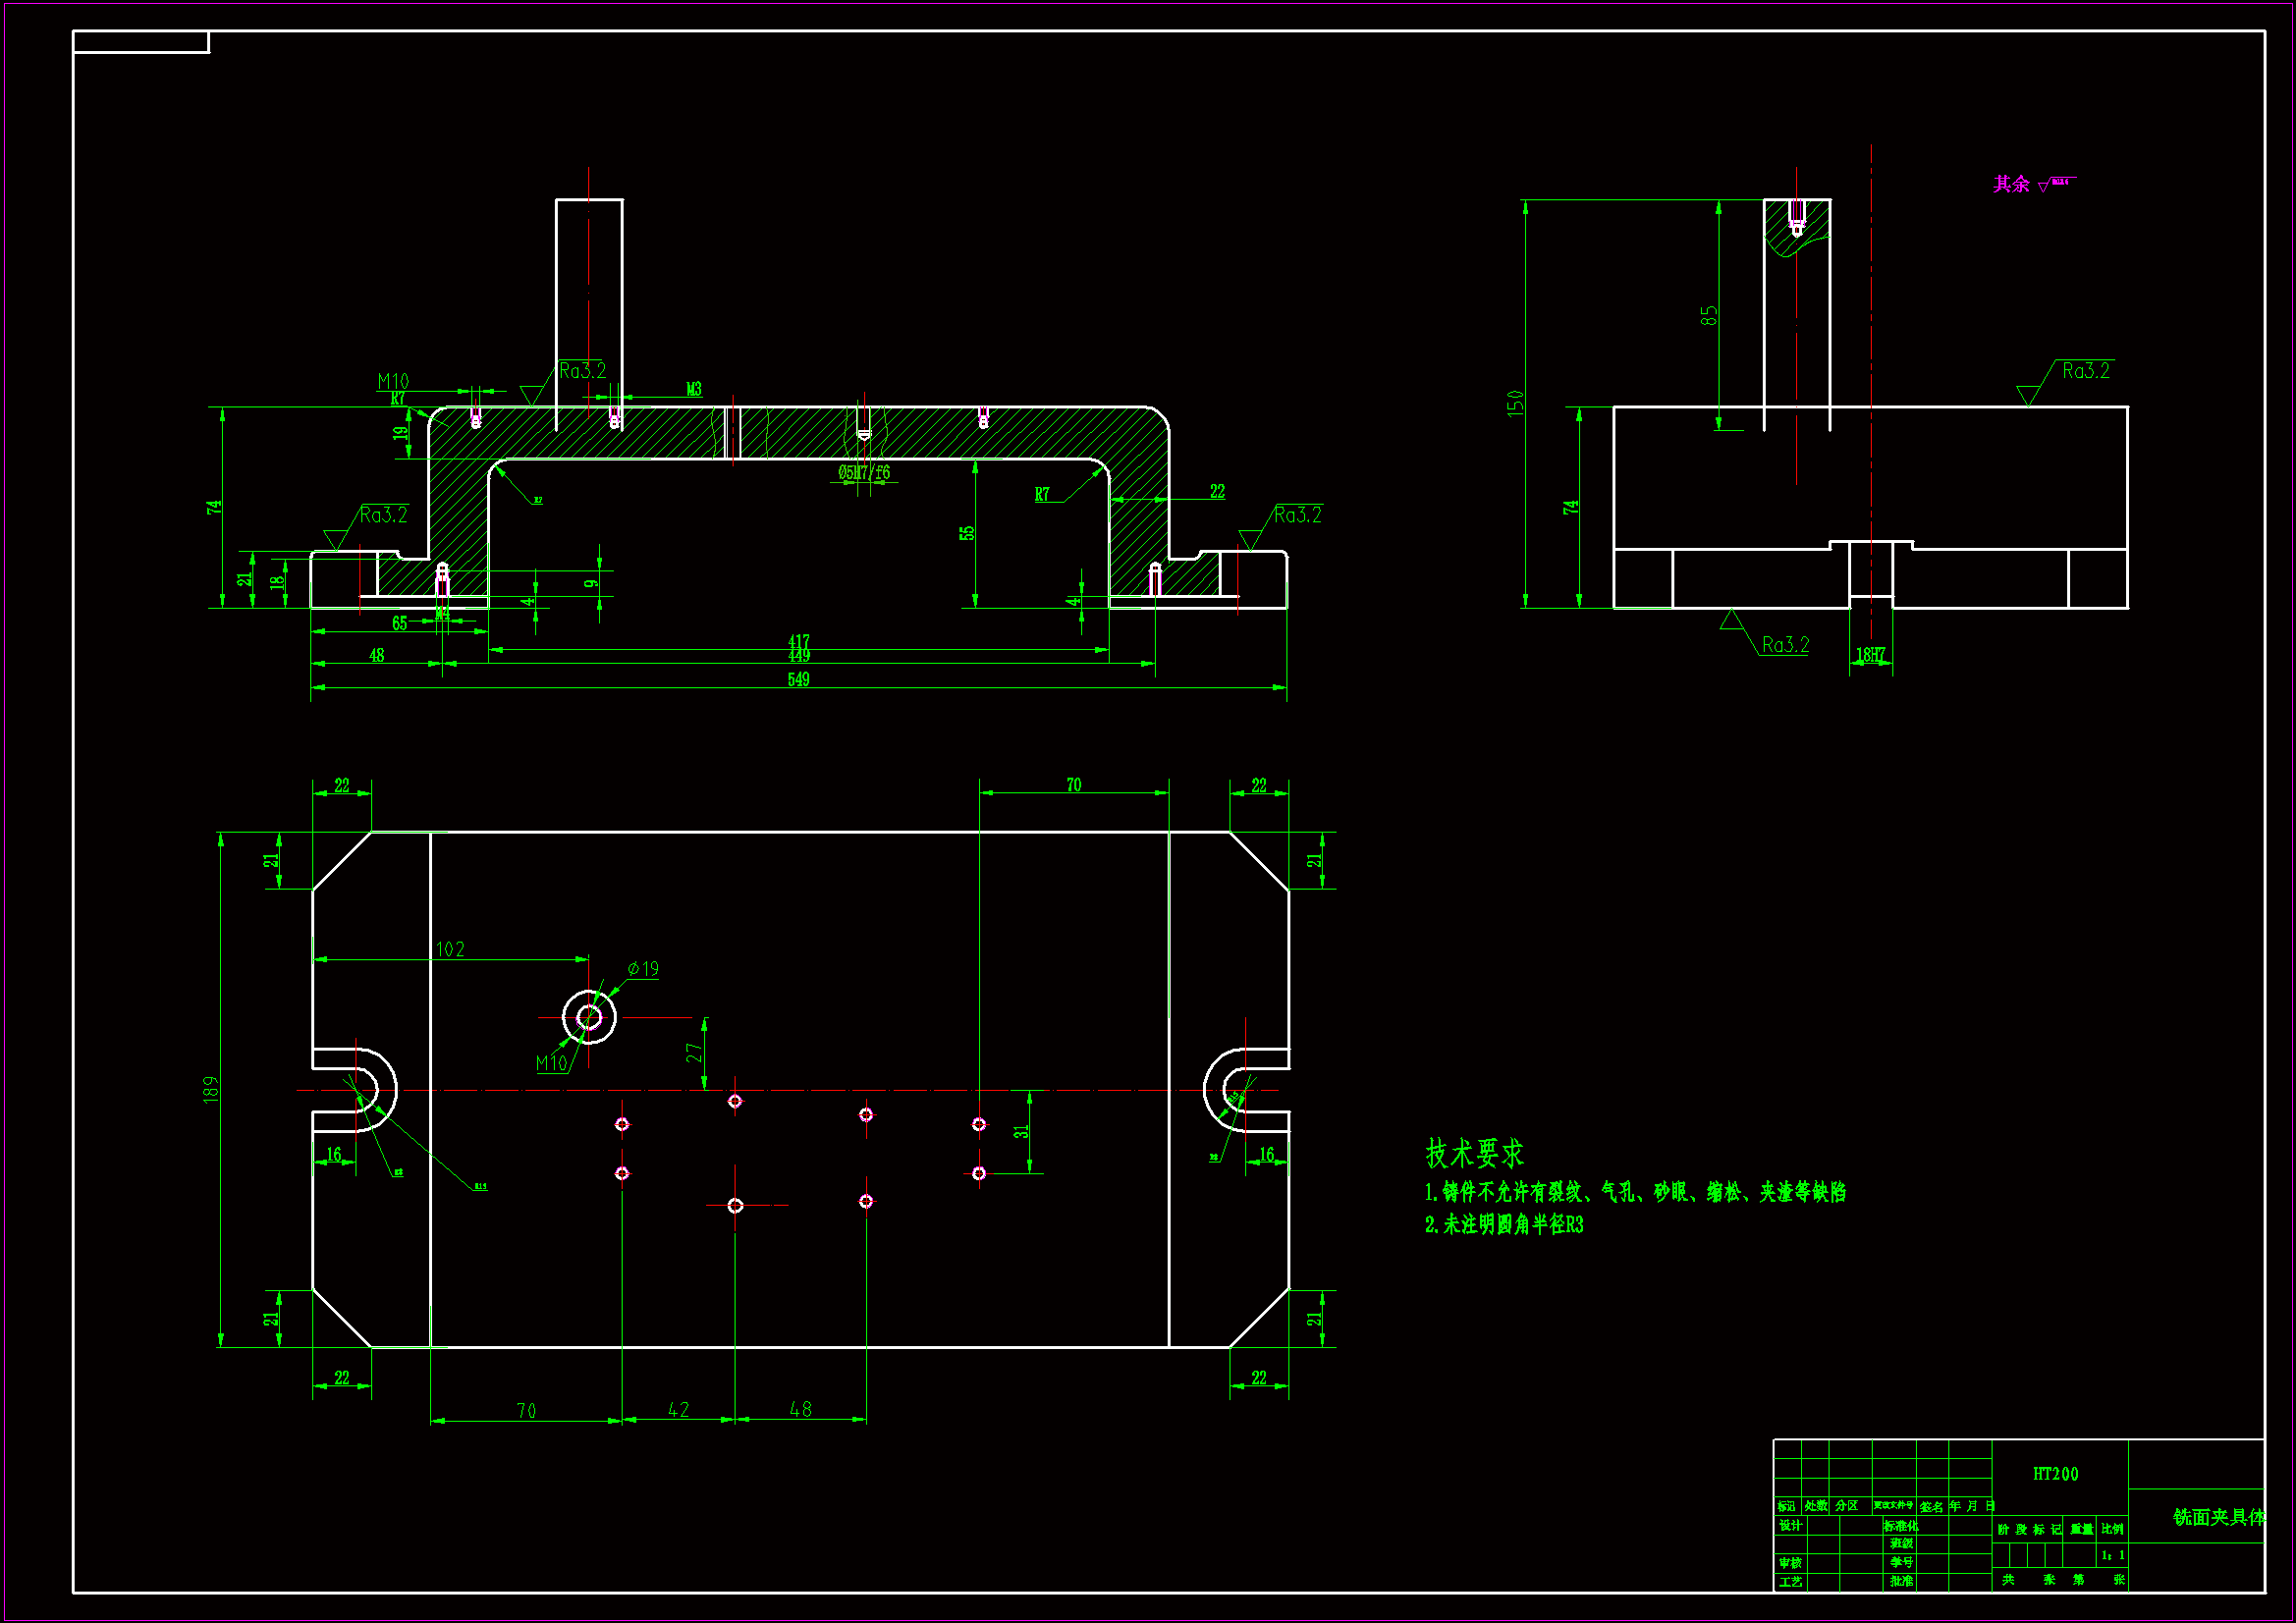Click the Φ5H7/f6 fit annotation
The width and height of the screenshot is (2296, 1623).
864,473
